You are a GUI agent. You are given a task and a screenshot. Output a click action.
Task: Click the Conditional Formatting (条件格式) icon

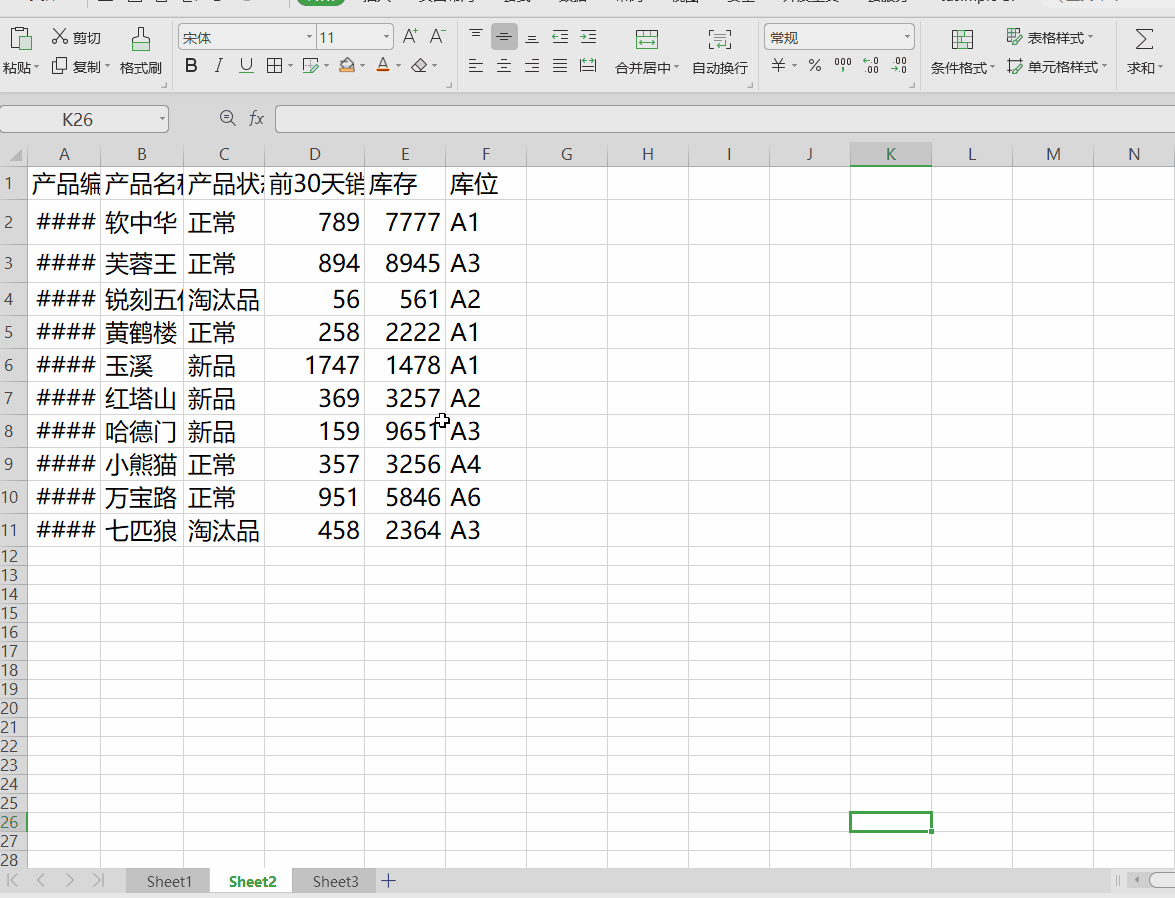(961, 40)
